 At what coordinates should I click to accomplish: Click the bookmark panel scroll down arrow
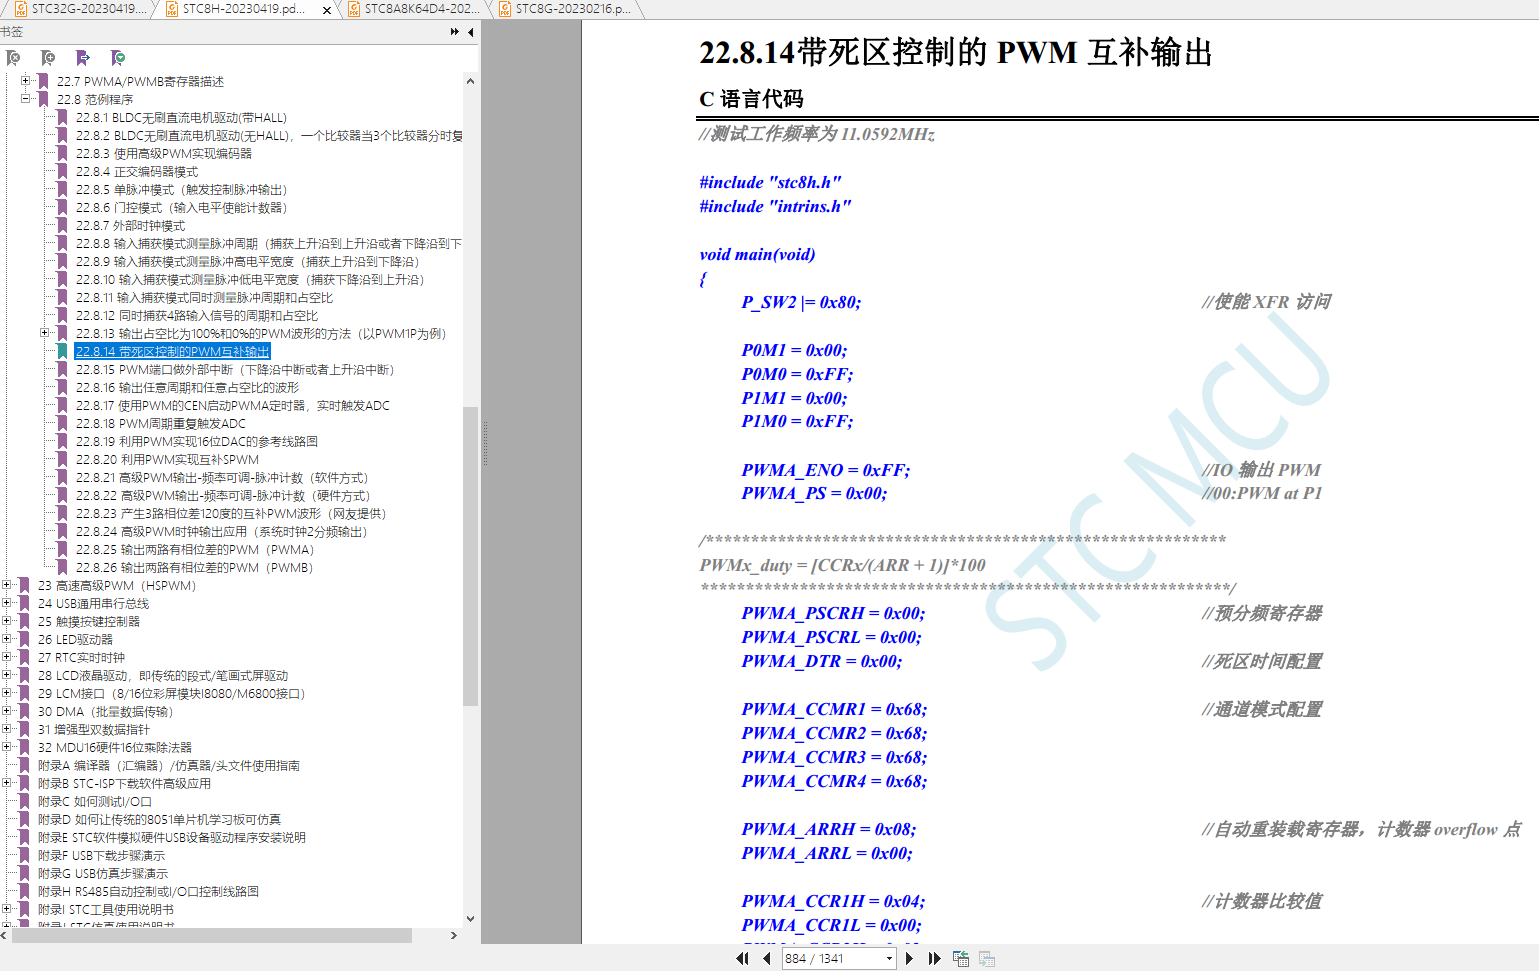pyautogui.click(x=470, y=918)
